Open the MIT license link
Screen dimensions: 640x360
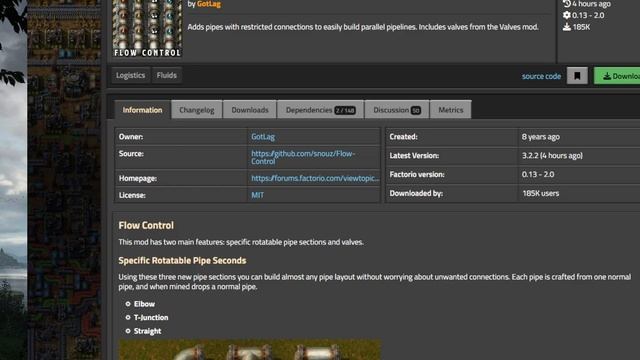[257, 195]
